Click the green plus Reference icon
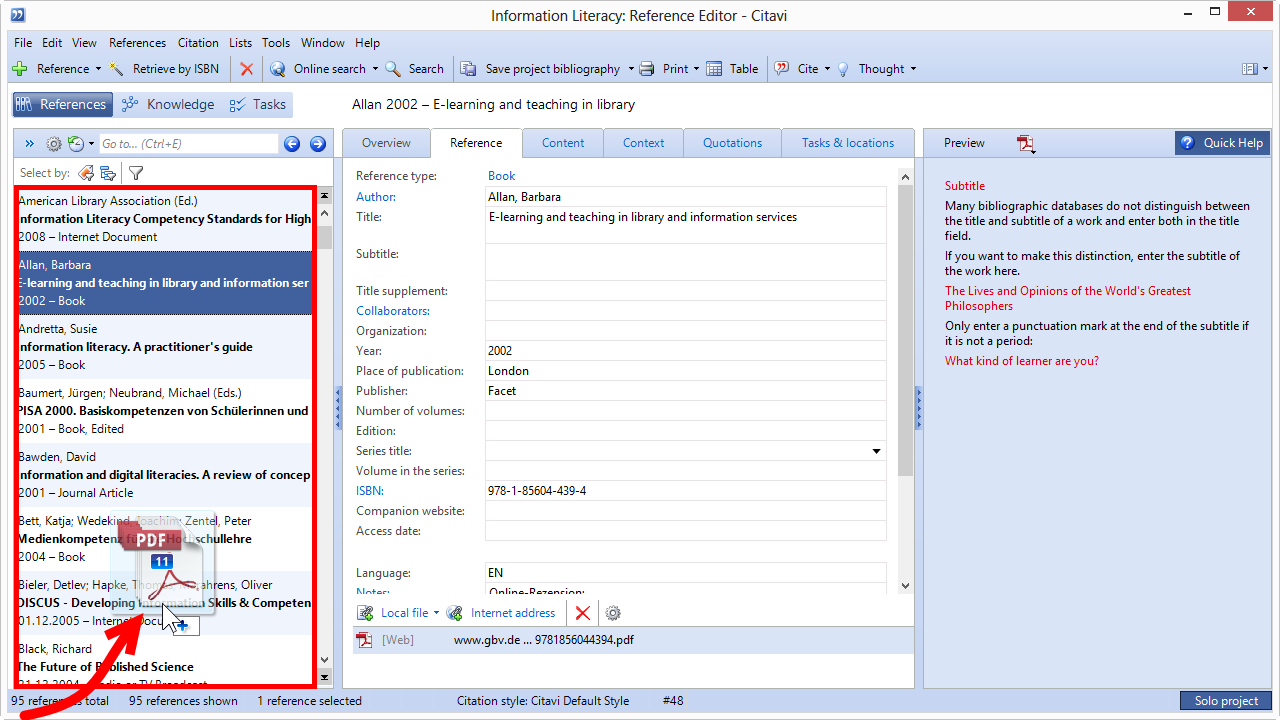Screen dimensions: 1280x720 20,69
